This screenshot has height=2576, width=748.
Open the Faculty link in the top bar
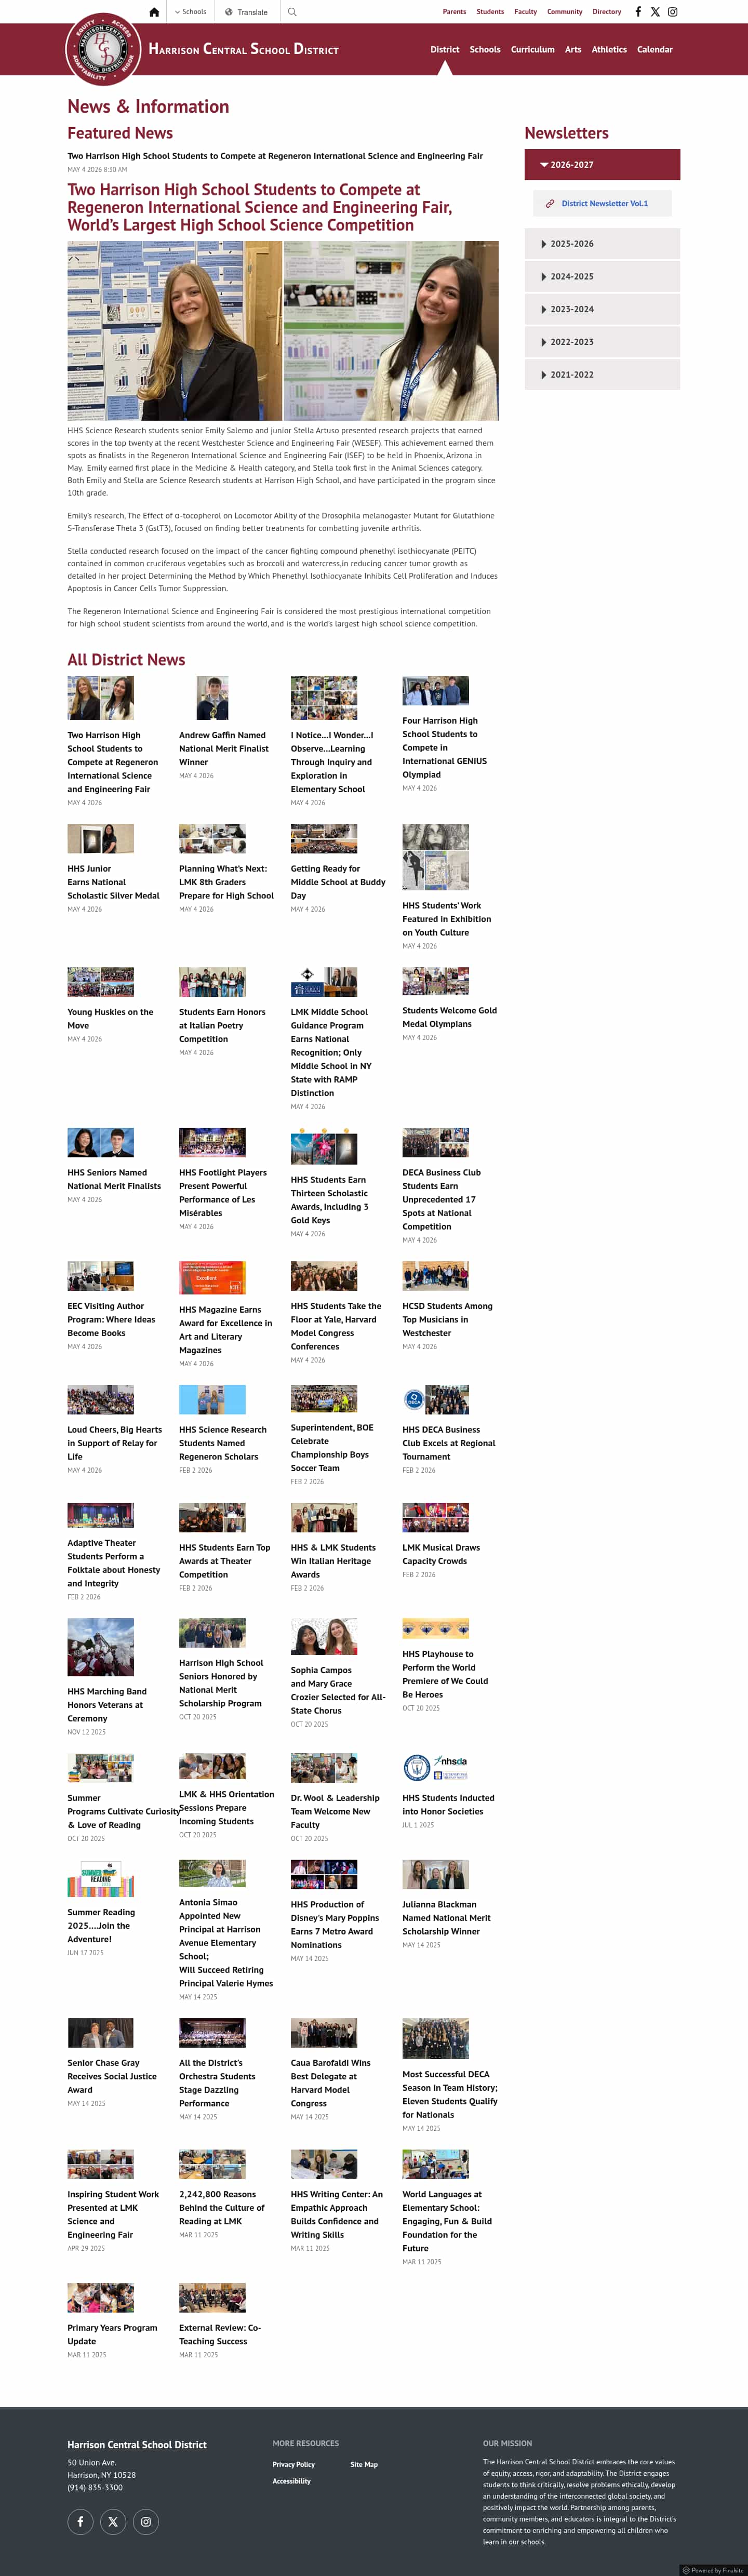525,12
